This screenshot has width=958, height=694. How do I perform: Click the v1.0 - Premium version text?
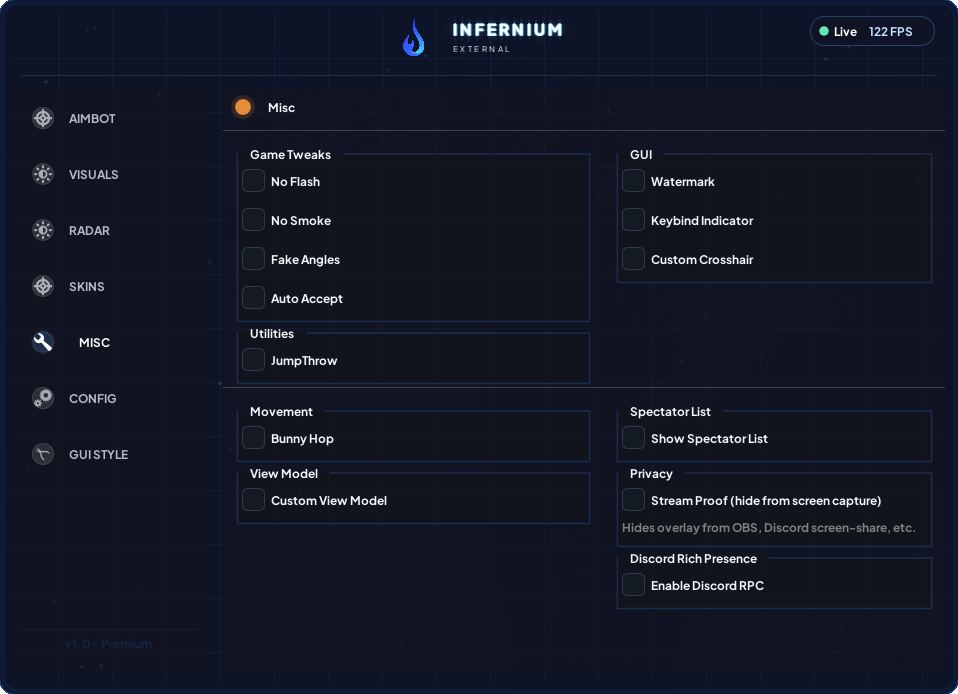click(108, 644)
